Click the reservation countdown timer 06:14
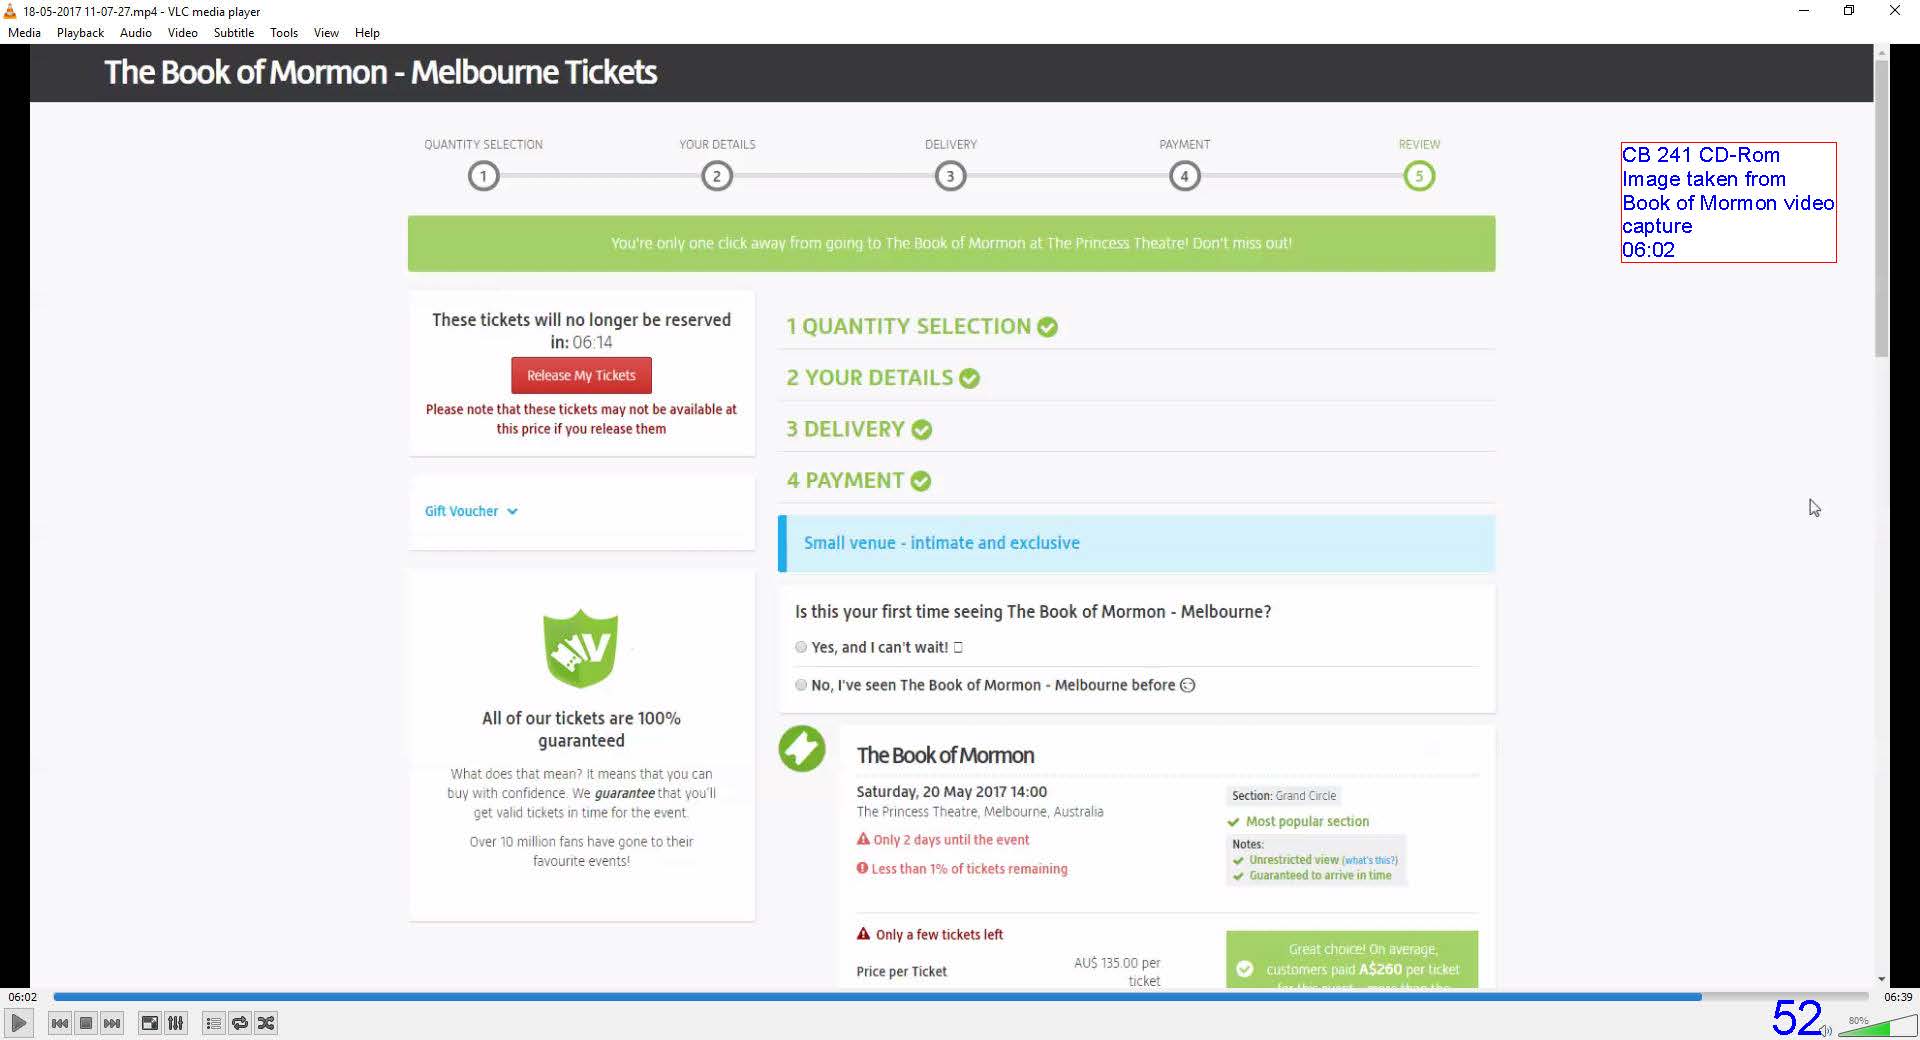 (592, 342)
